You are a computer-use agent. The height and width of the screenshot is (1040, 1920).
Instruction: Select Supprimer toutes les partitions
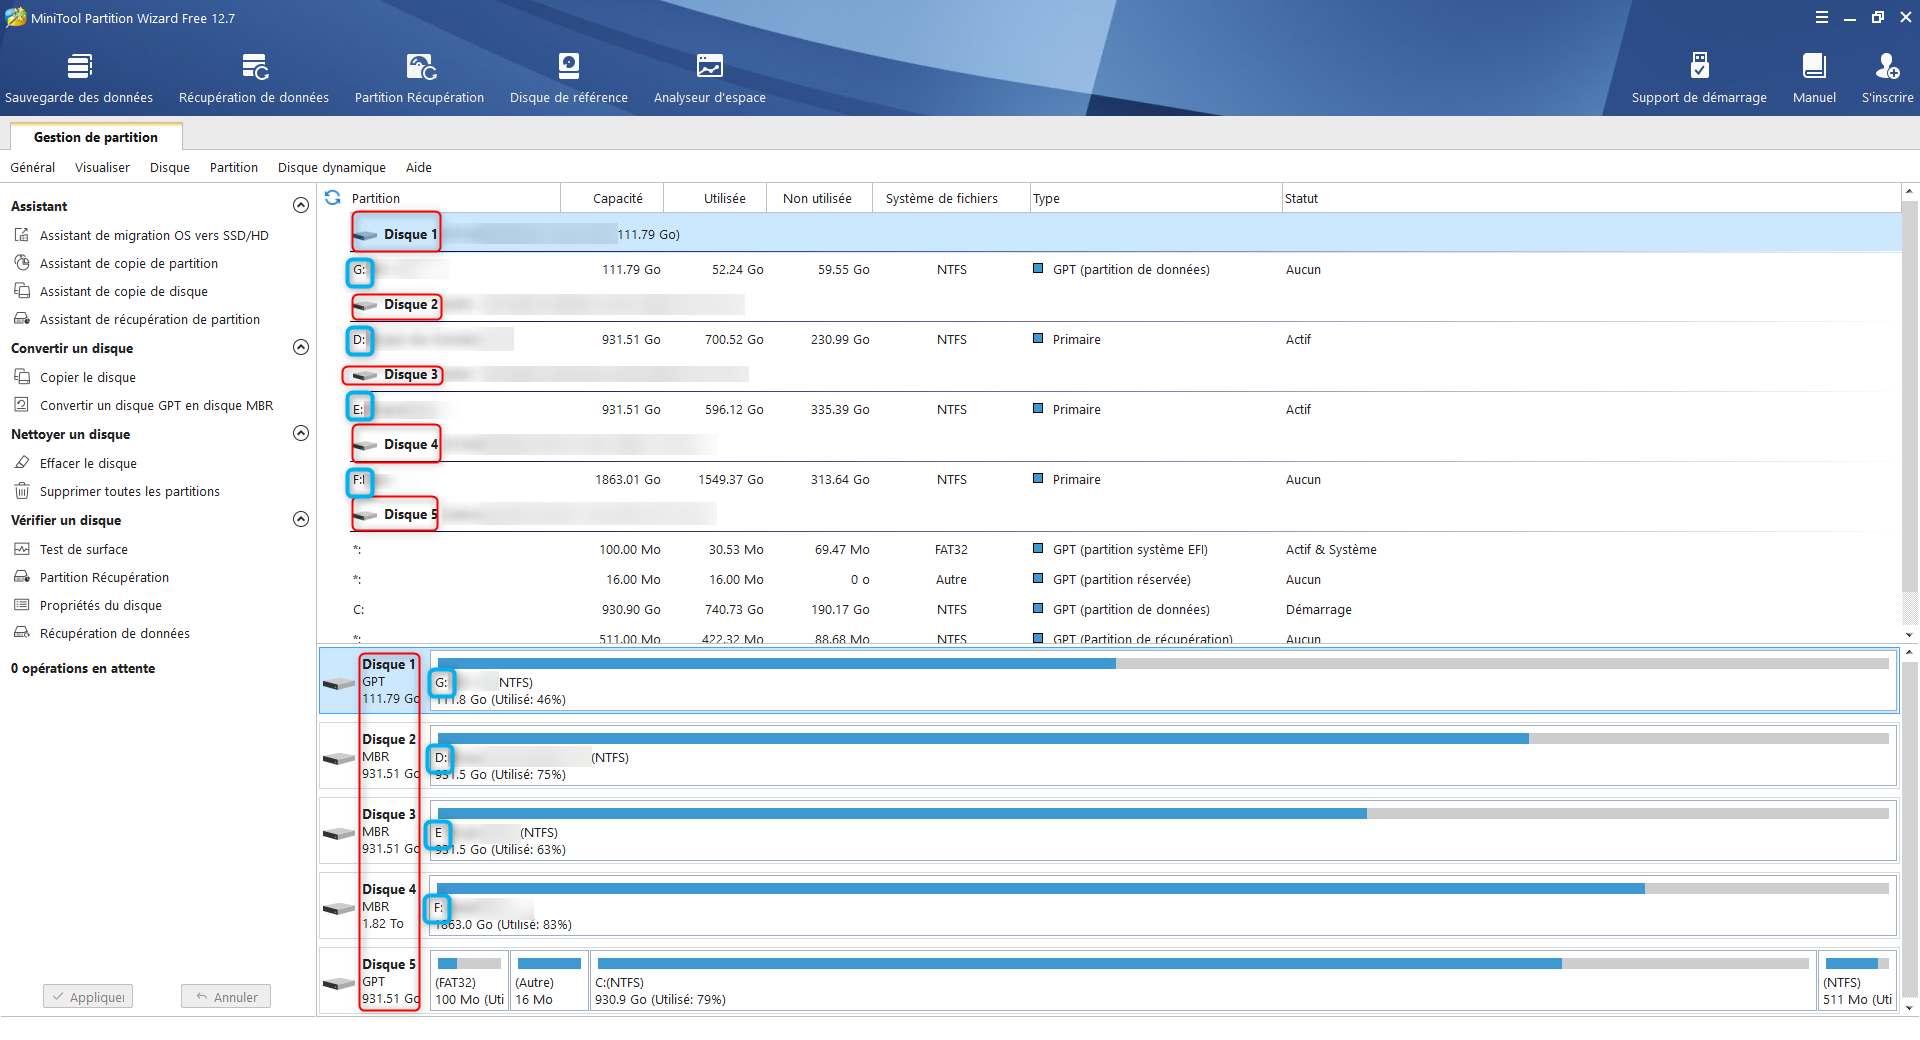[x=129, y=491]
